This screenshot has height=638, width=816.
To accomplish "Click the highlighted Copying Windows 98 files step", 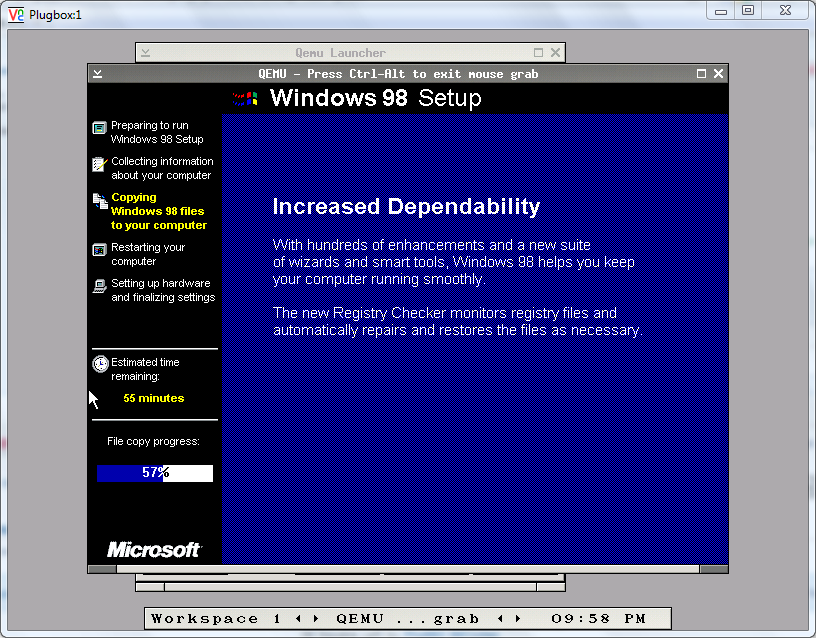I will pos(159,211).
